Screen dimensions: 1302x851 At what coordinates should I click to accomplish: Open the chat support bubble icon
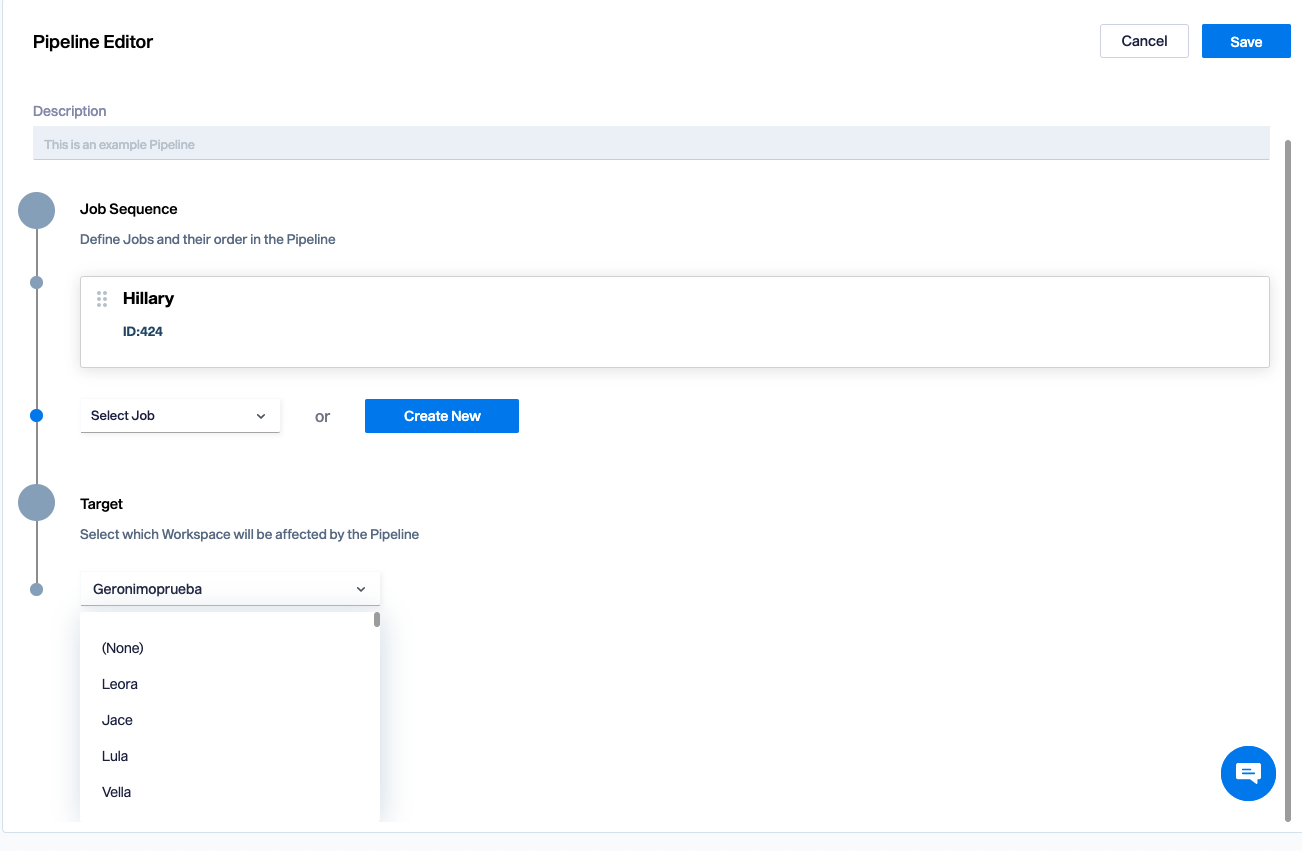coord(1248,773)
